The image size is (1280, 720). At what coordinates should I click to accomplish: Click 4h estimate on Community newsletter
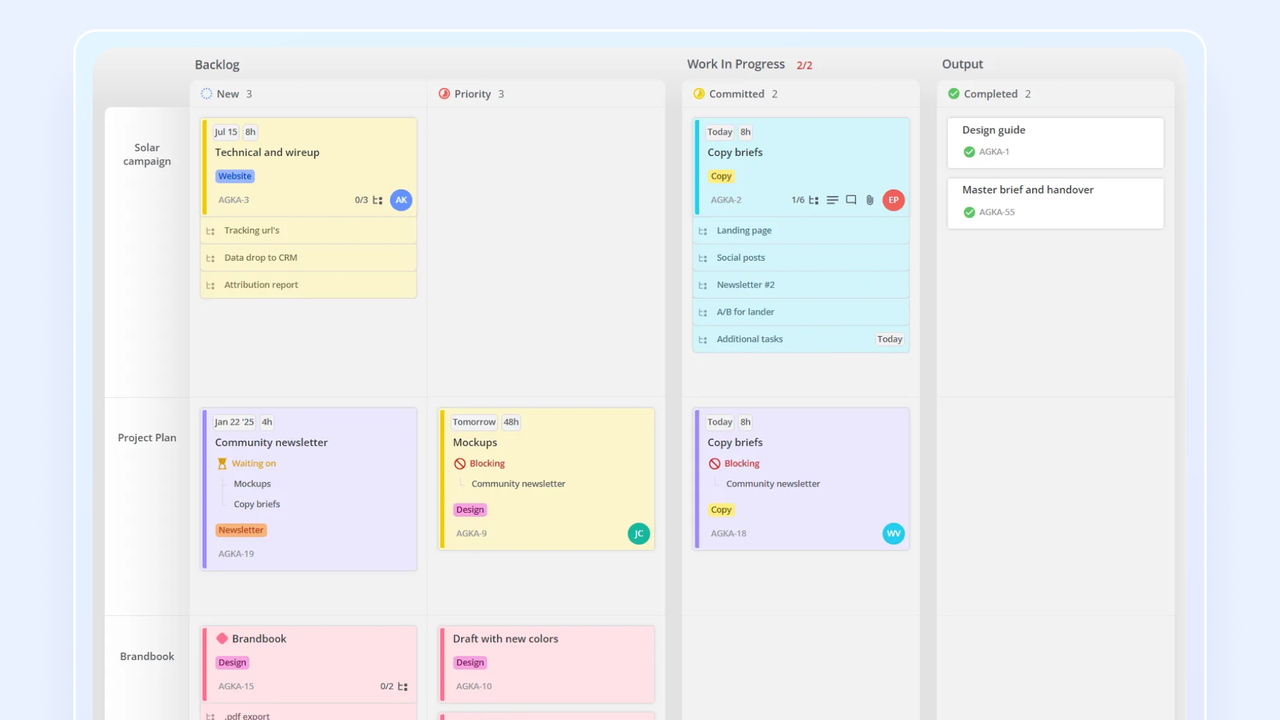pyautogui.click(x=268, y=422)
